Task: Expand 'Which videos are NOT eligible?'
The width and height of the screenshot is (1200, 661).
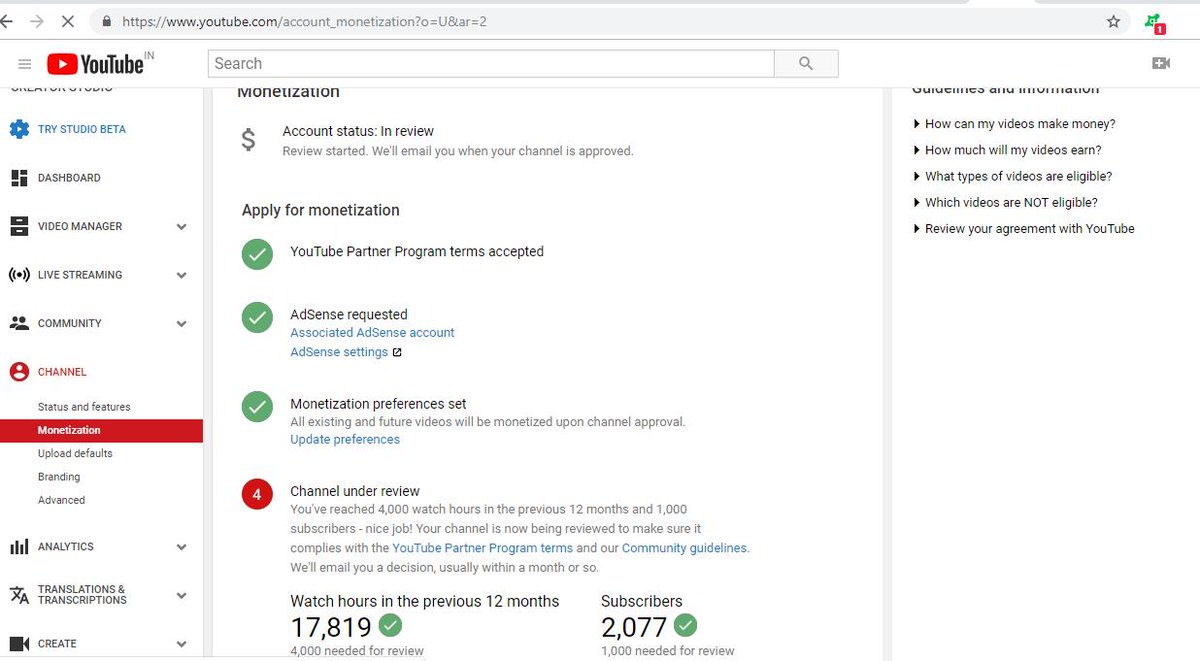Action: pyautogui.click(x=1005, y=202)
